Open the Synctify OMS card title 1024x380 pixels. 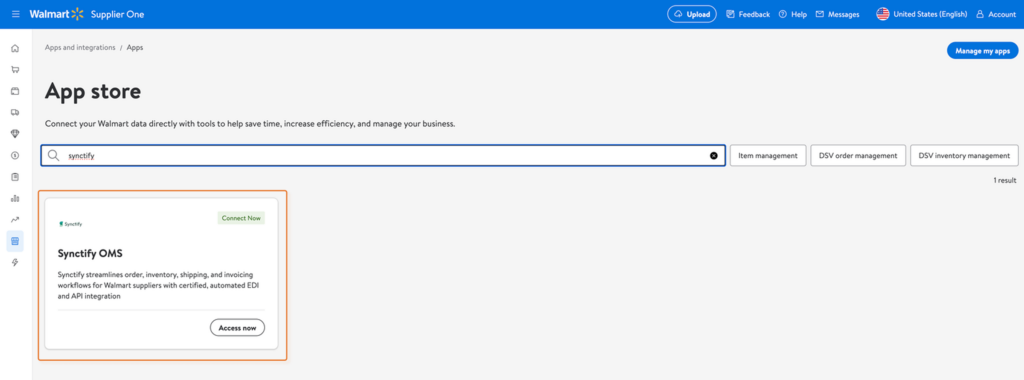coord(90,253)
